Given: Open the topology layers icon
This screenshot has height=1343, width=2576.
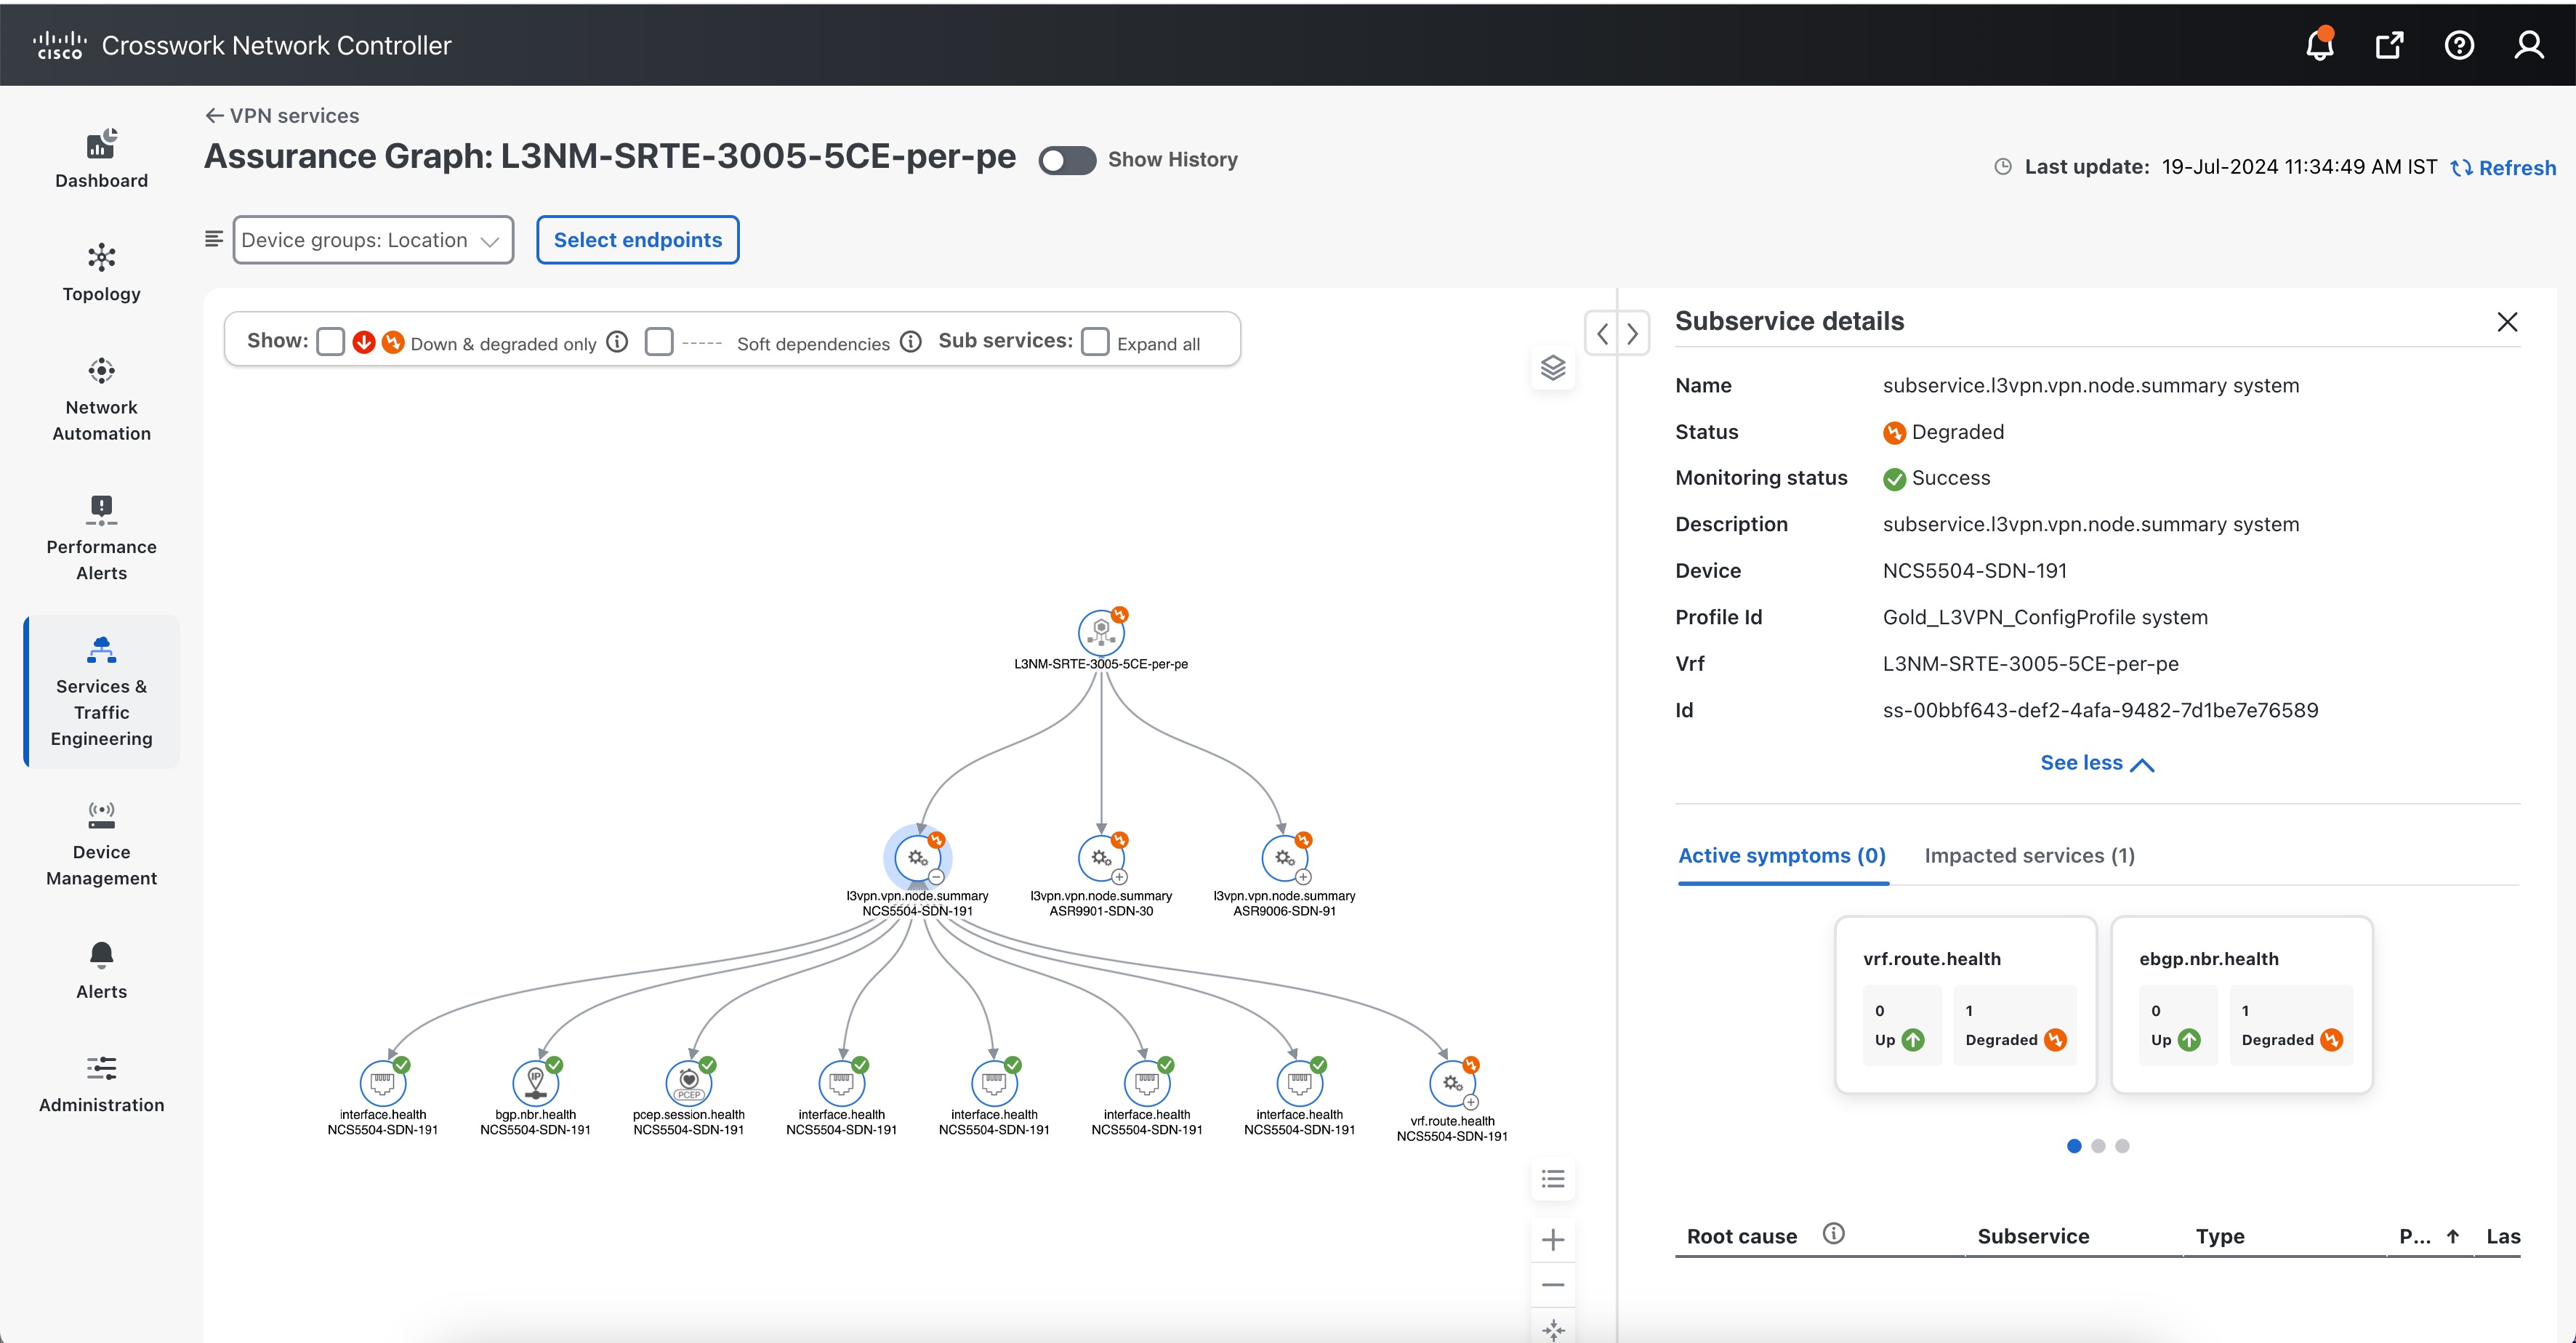Looking at the screenshot, I should click(1553, 368).
